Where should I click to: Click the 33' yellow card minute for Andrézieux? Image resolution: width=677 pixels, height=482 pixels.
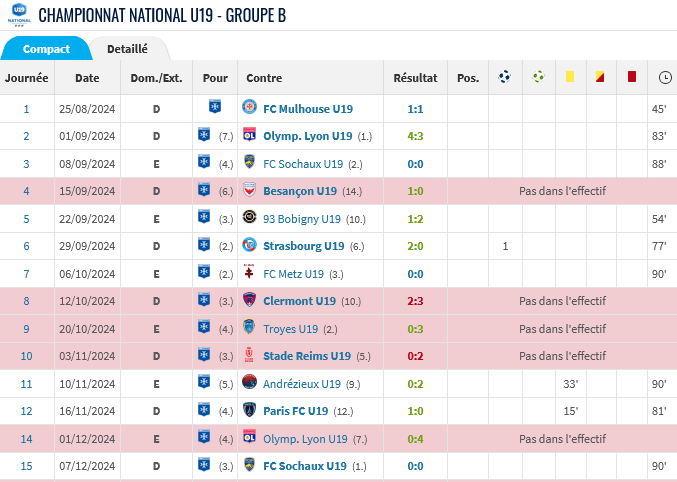[570, 384]
